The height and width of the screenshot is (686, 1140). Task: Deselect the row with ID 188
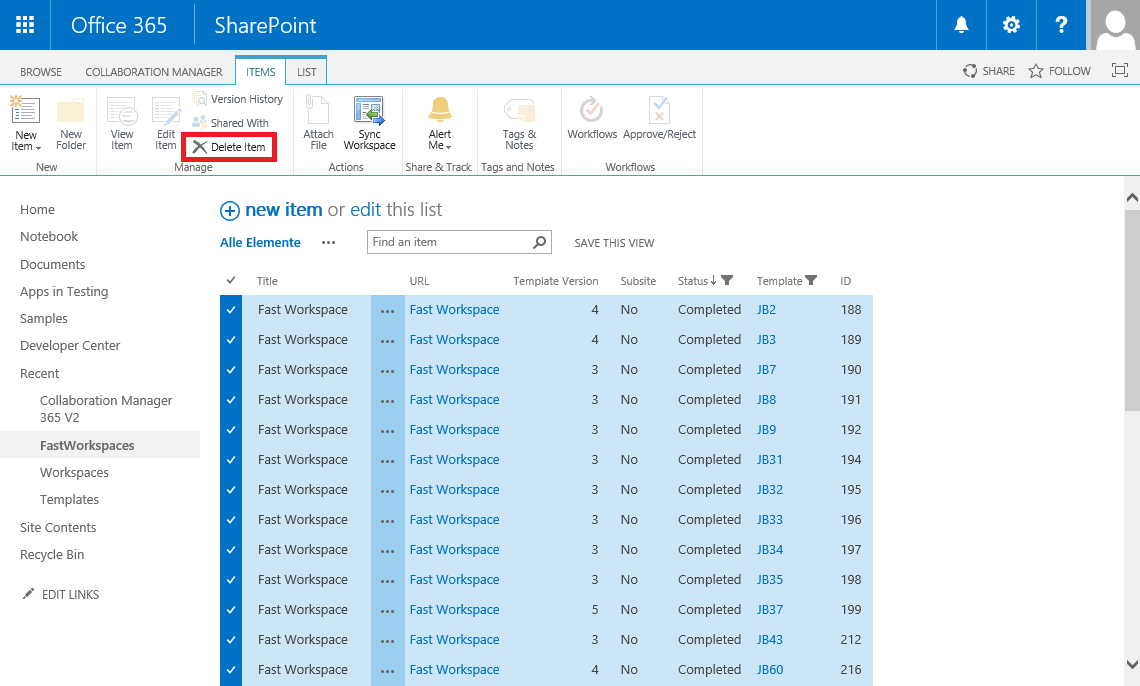click(x=231, y=310)
